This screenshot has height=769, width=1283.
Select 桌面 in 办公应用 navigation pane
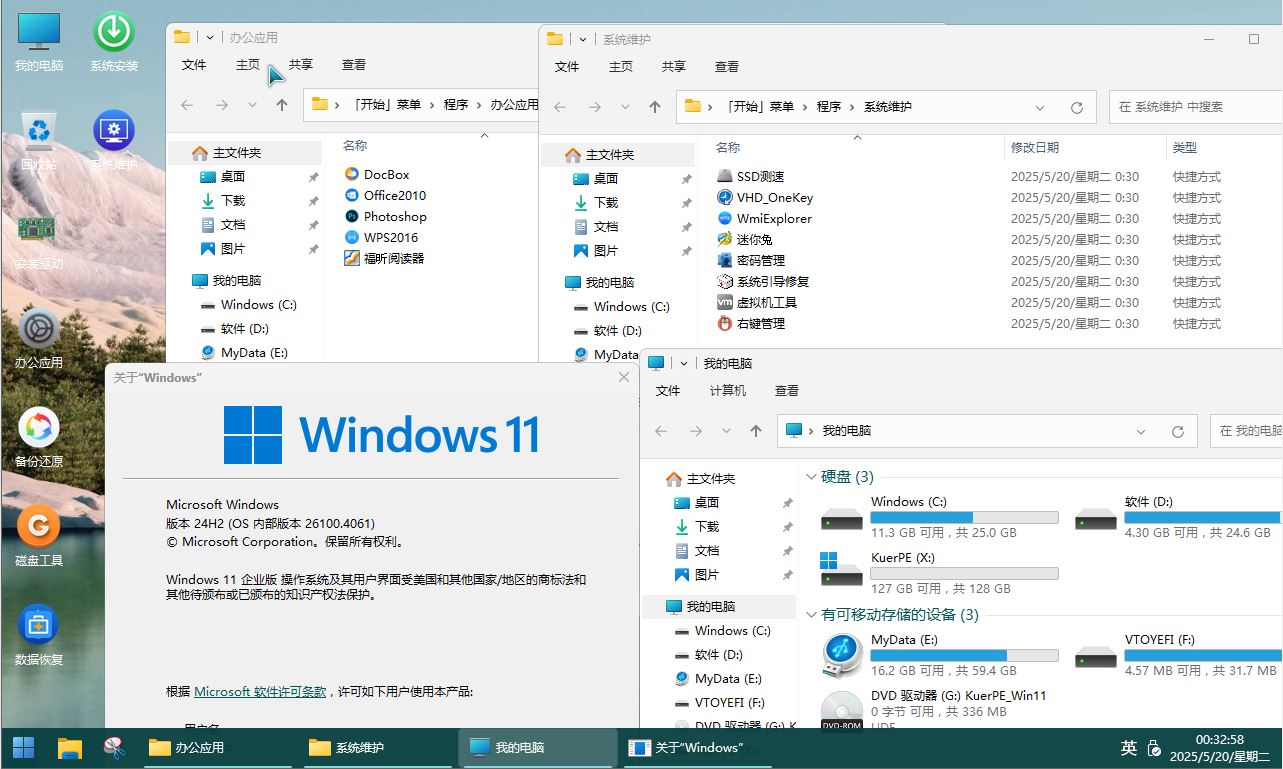[233, 176]
